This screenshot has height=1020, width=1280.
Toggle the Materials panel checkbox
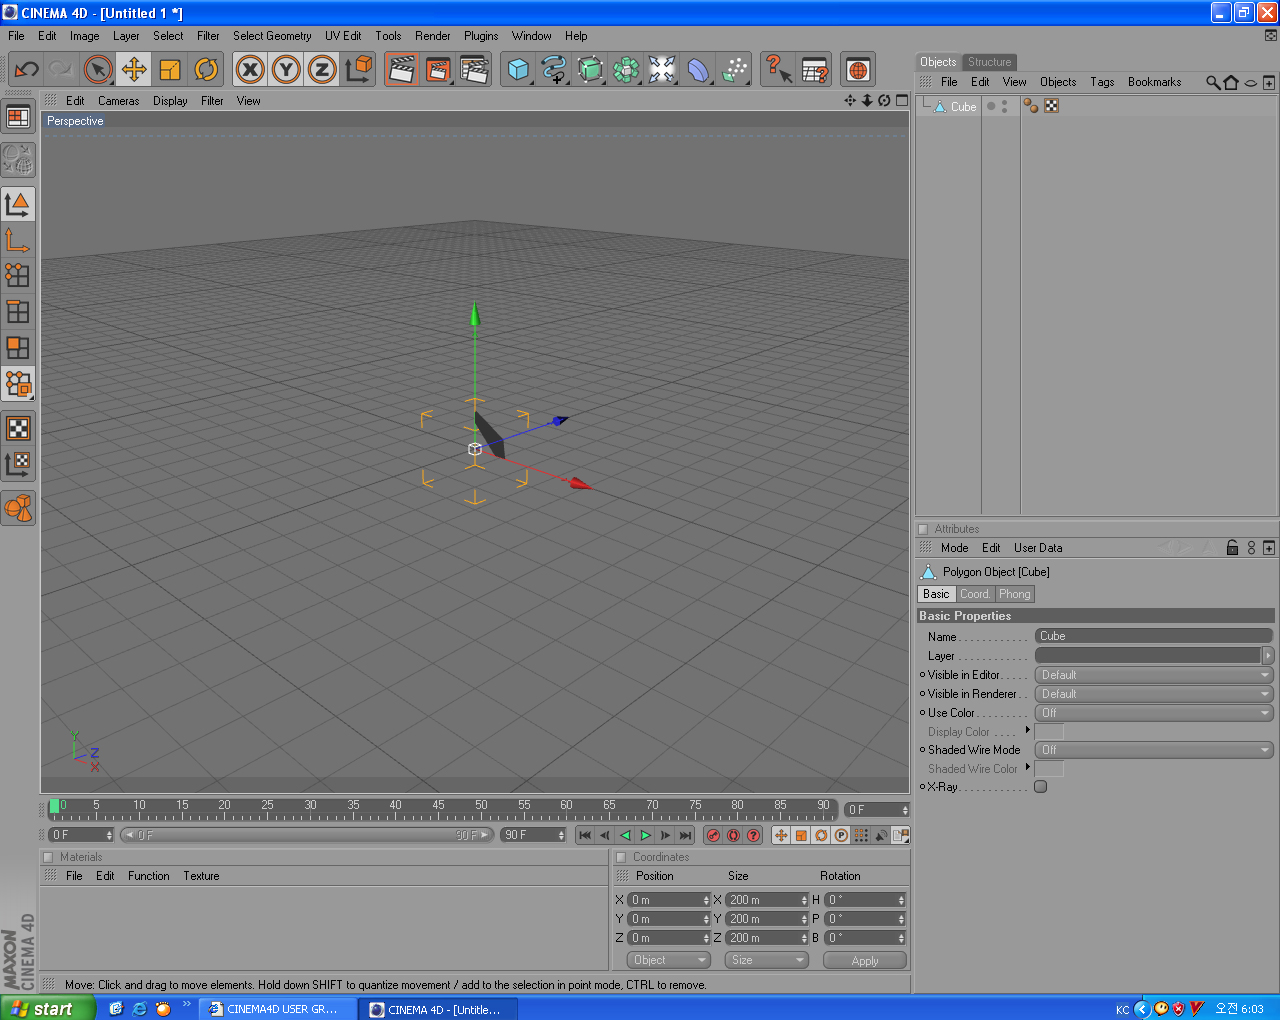pos(48,857)
